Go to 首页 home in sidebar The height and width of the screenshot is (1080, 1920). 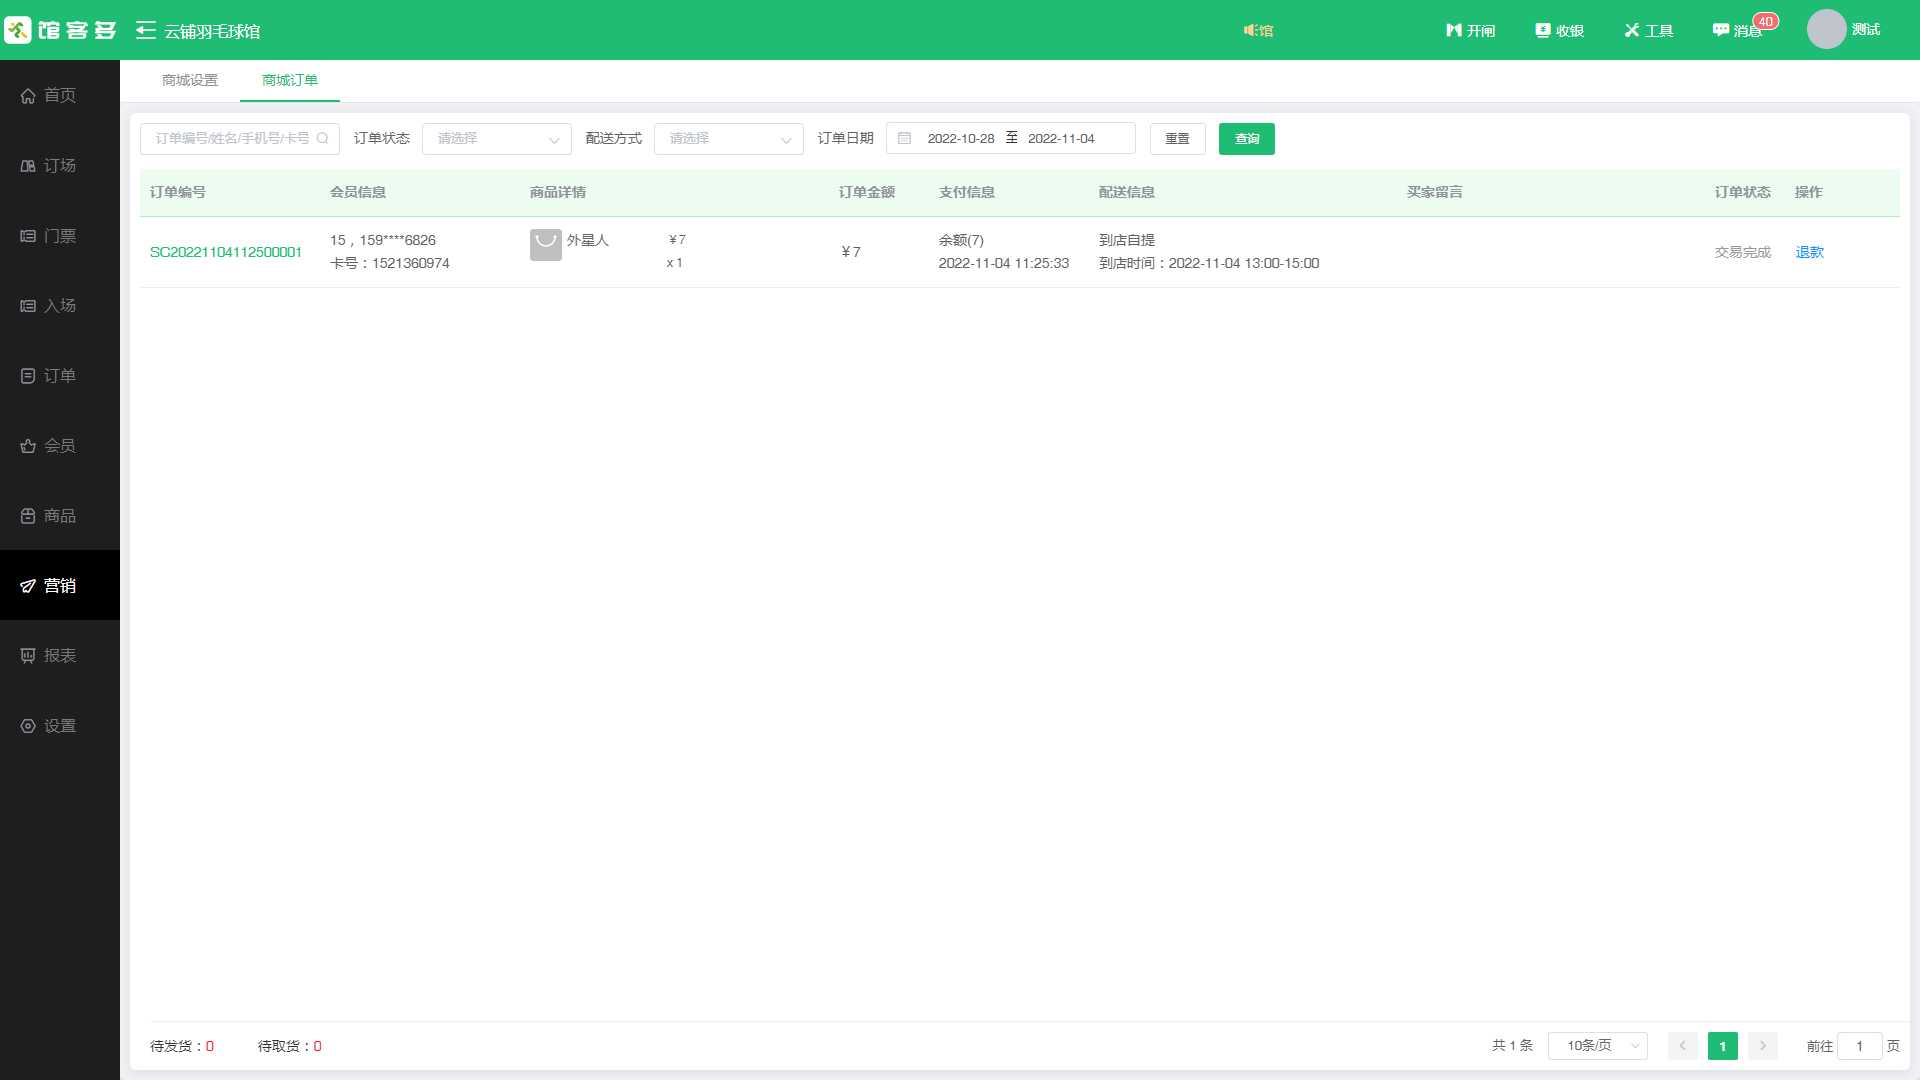(x=60, y=95)
